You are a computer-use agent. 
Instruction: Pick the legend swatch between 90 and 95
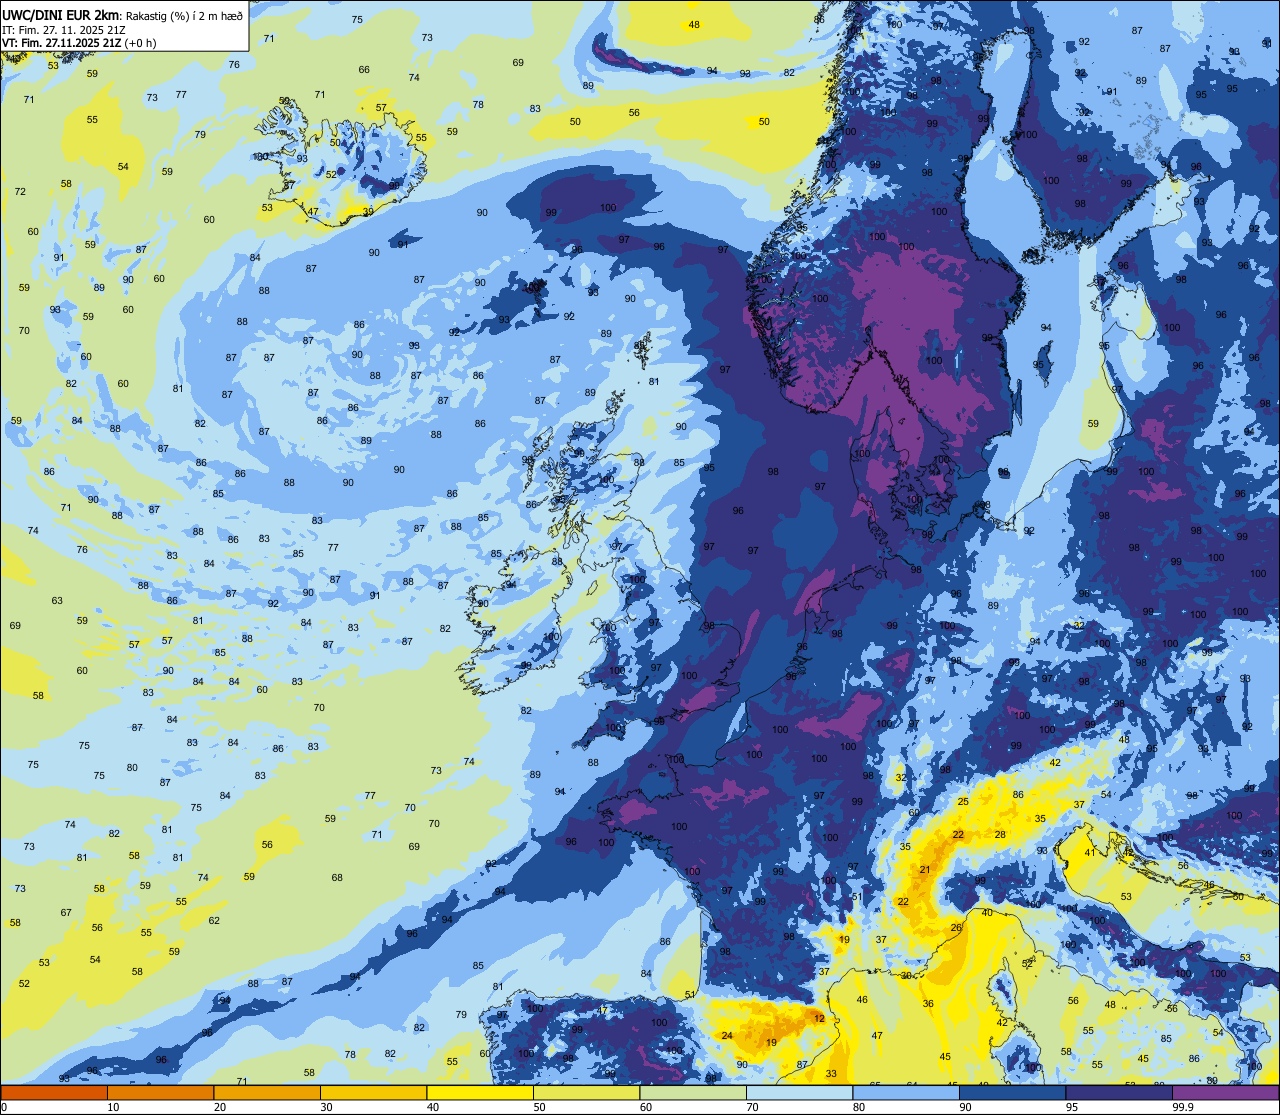click(1012, 1092)
